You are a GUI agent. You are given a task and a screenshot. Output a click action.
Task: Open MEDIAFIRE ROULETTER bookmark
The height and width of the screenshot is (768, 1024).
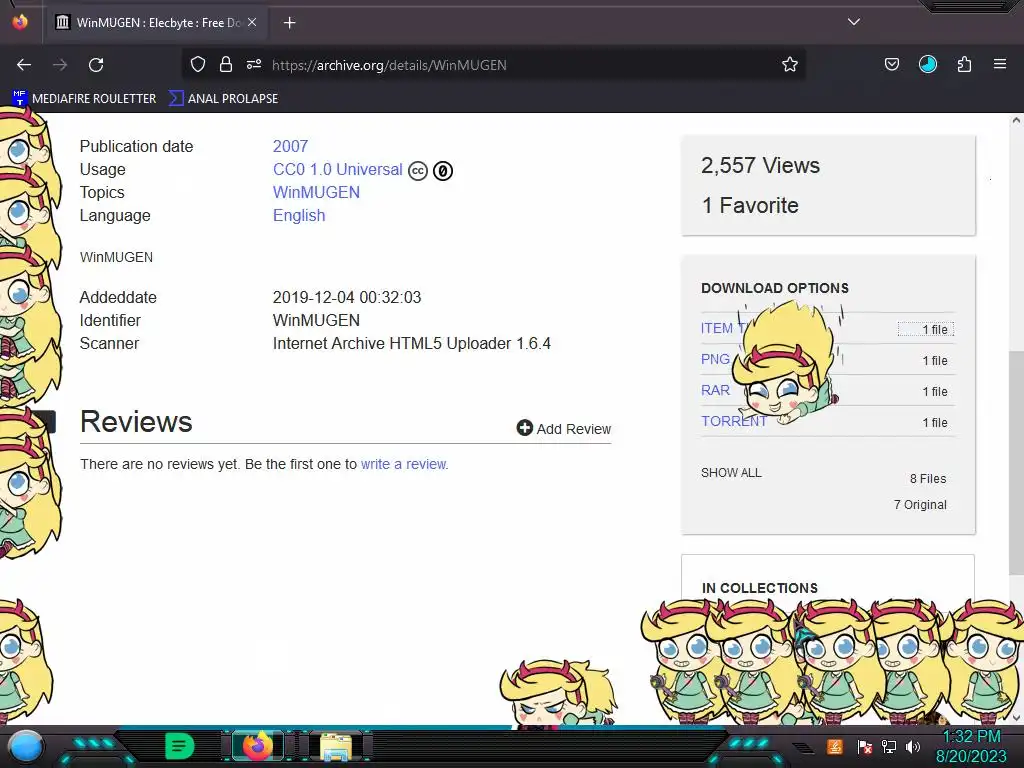pos(84,99)
